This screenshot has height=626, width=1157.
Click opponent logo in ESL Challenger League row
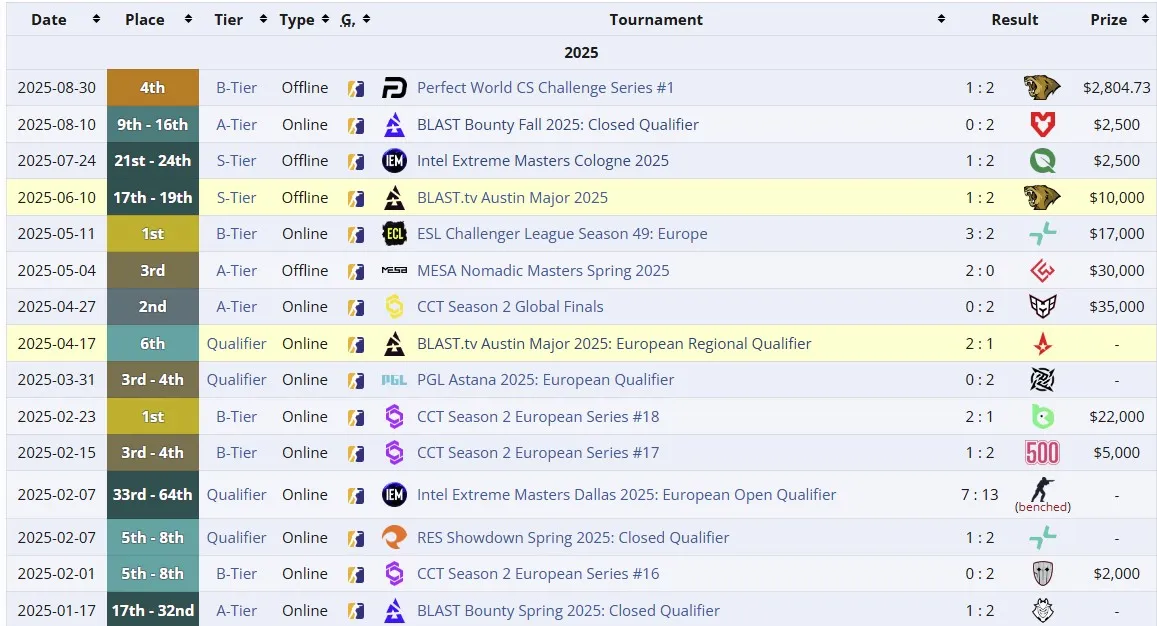pyautogui.click(x=1042, y=234)
